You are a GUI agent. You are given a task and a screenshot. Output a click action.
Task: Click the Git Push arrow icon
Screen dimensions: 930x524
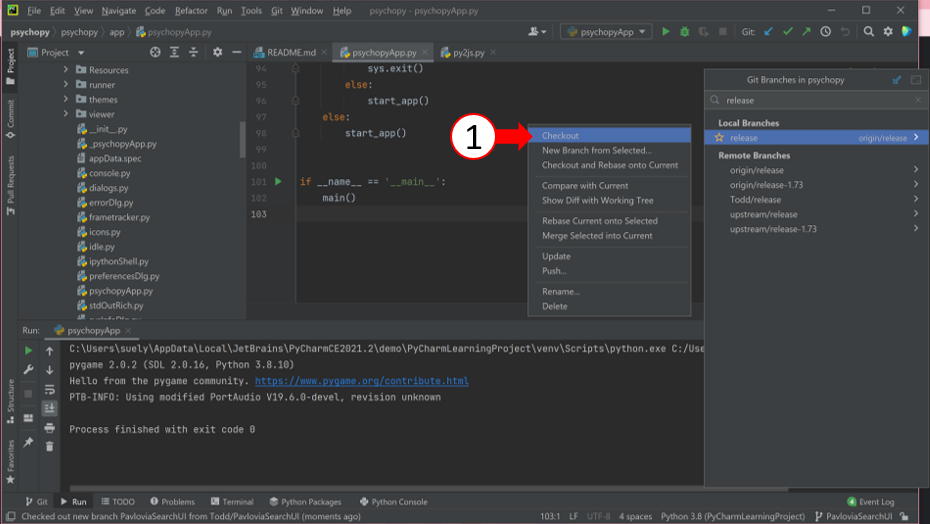pyautogui.click(x=807, y=31)
